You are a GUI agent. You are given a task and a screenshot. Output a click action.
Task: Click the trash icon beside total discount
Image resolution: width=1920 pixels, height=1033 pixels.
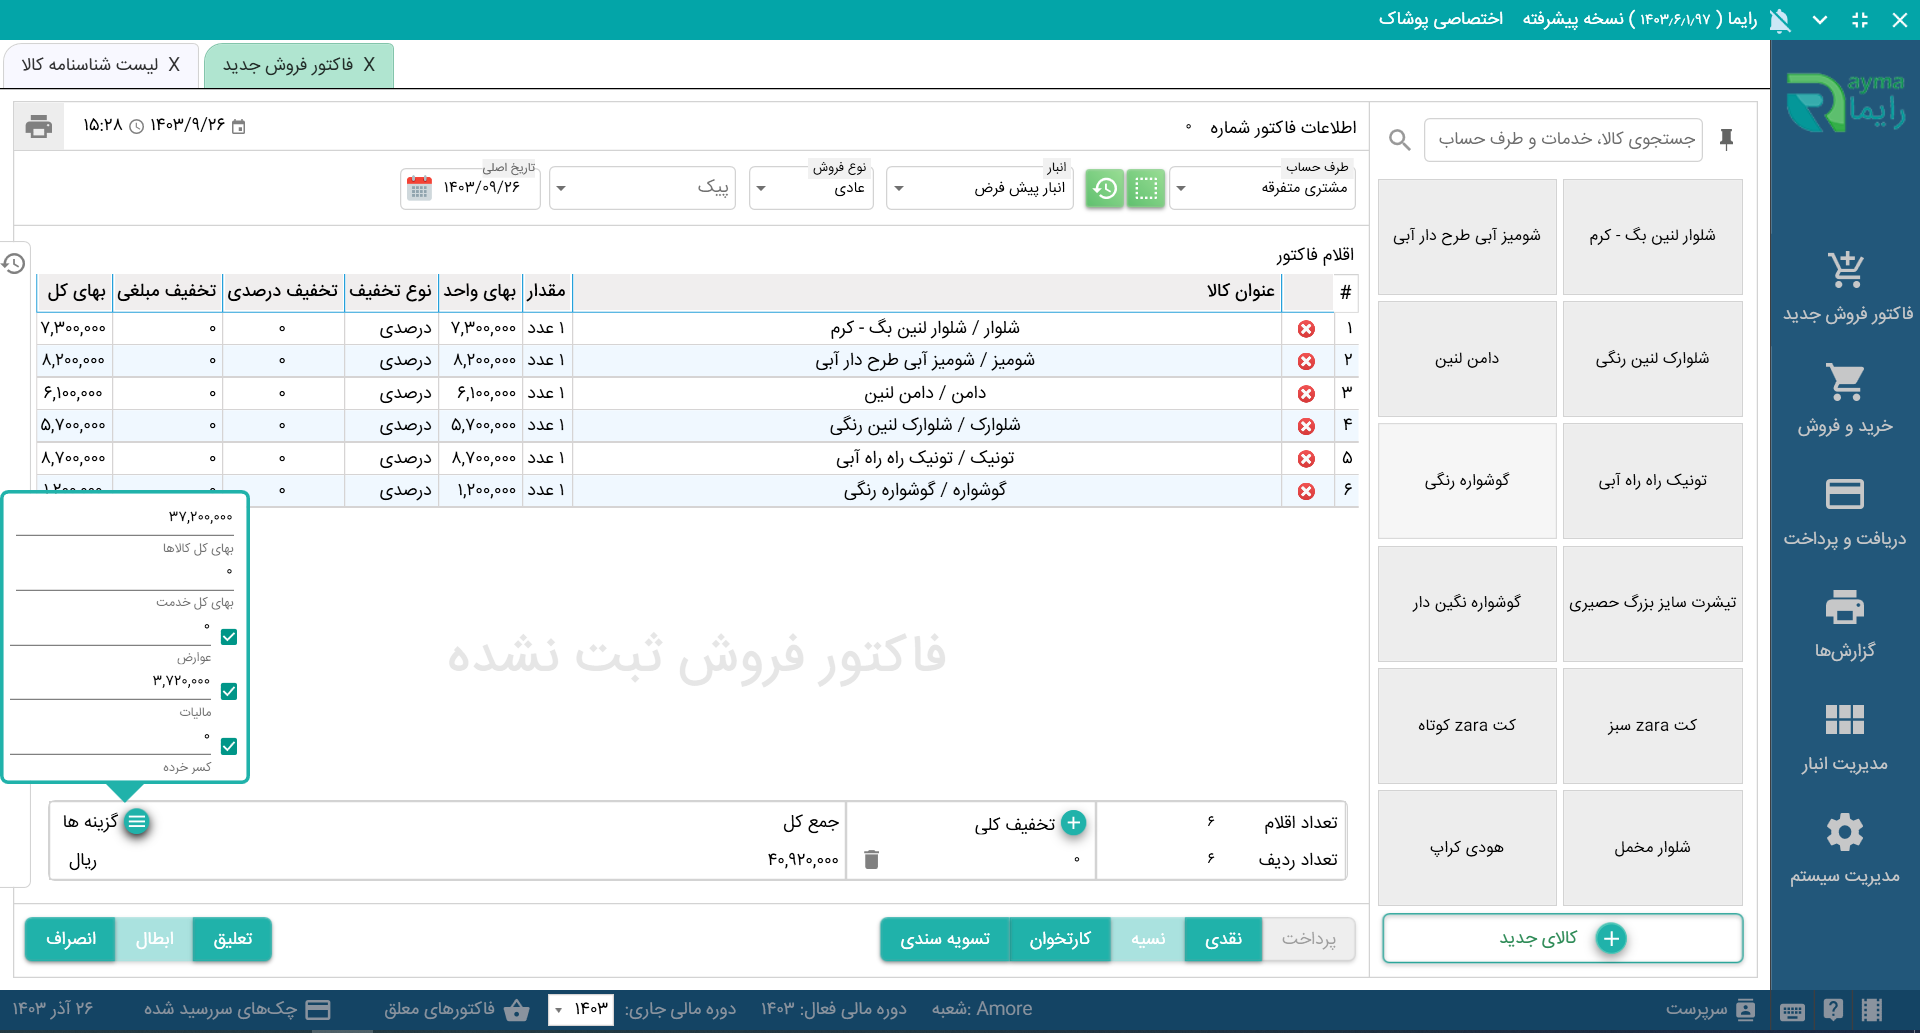[871, 859]
